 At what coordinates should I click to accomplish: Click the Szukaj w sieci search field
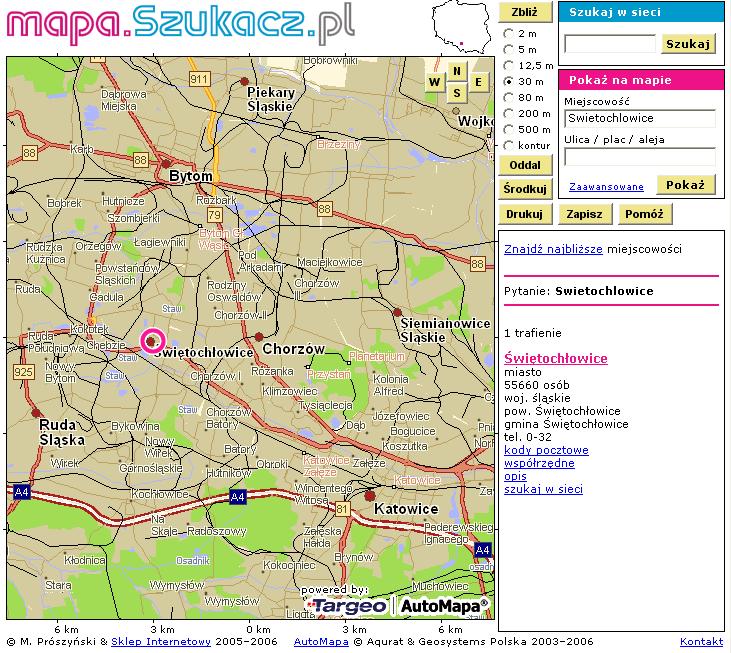pyautogui.click(x=609, y=44)
